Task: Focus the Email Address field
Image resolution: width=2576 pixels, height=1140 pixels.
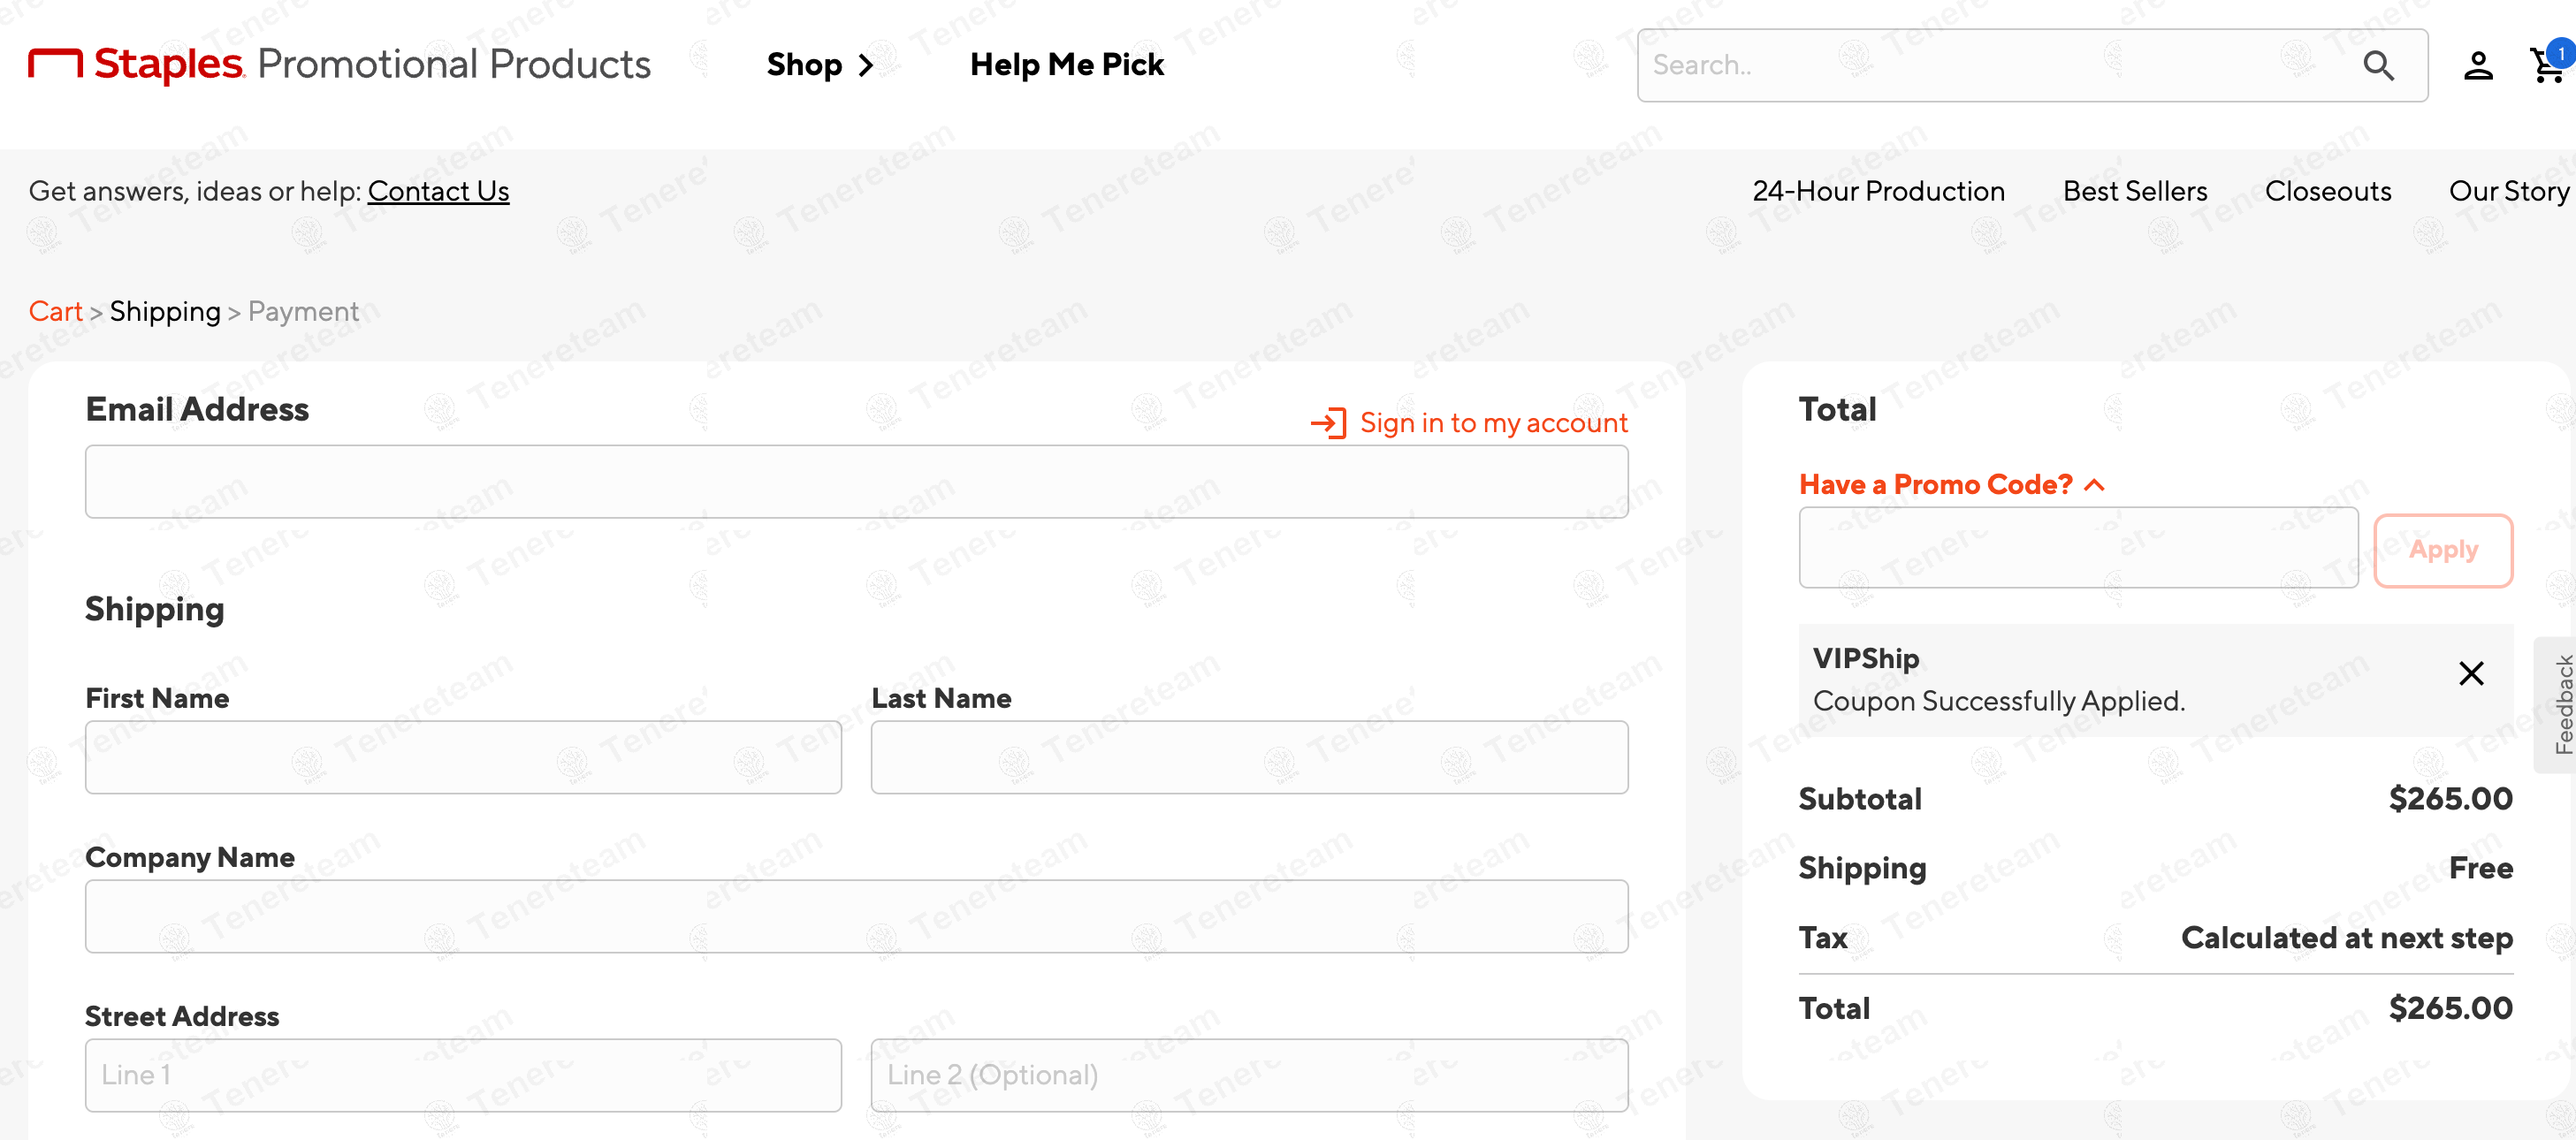Action: pyautogui.click(x=856, y=482)
